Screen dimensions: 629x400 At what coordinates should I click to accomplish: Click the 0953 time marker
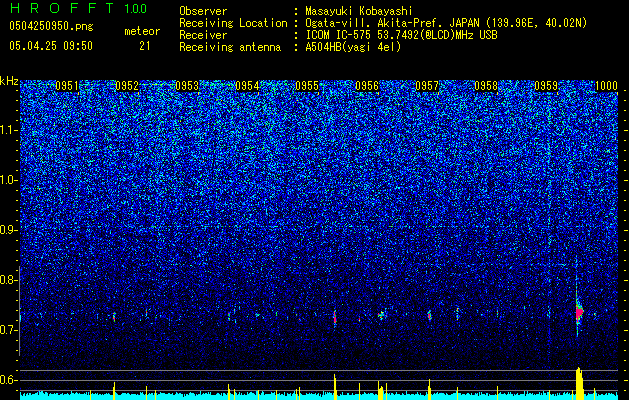pyautogui.click(x=187, y=86)
